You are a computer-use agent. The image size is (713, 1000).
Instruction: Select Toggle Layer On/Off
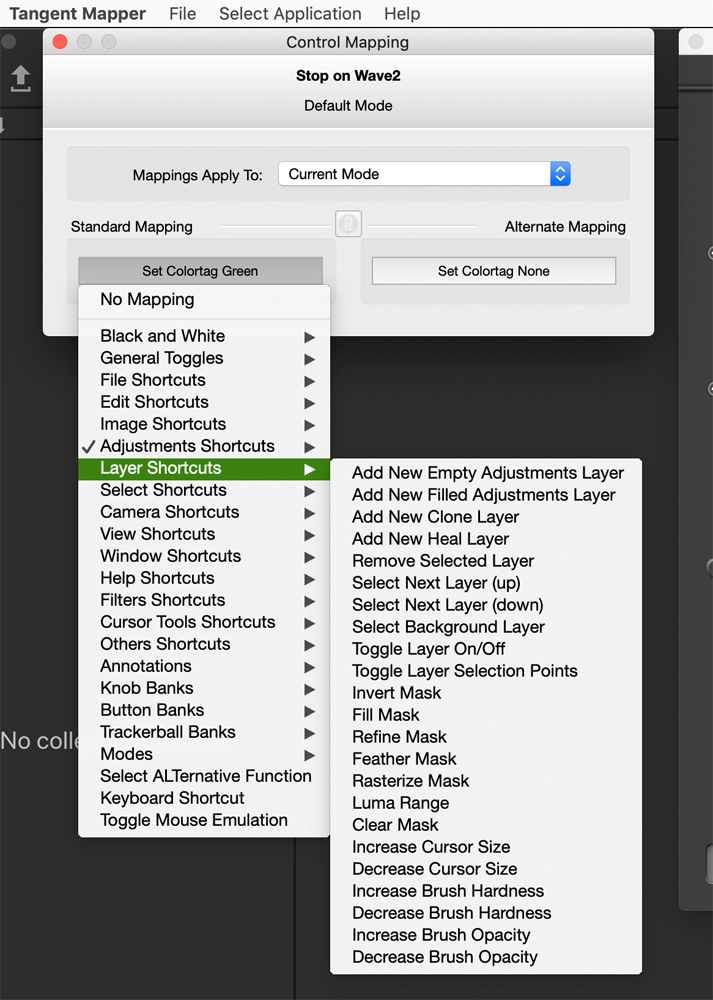428,649
